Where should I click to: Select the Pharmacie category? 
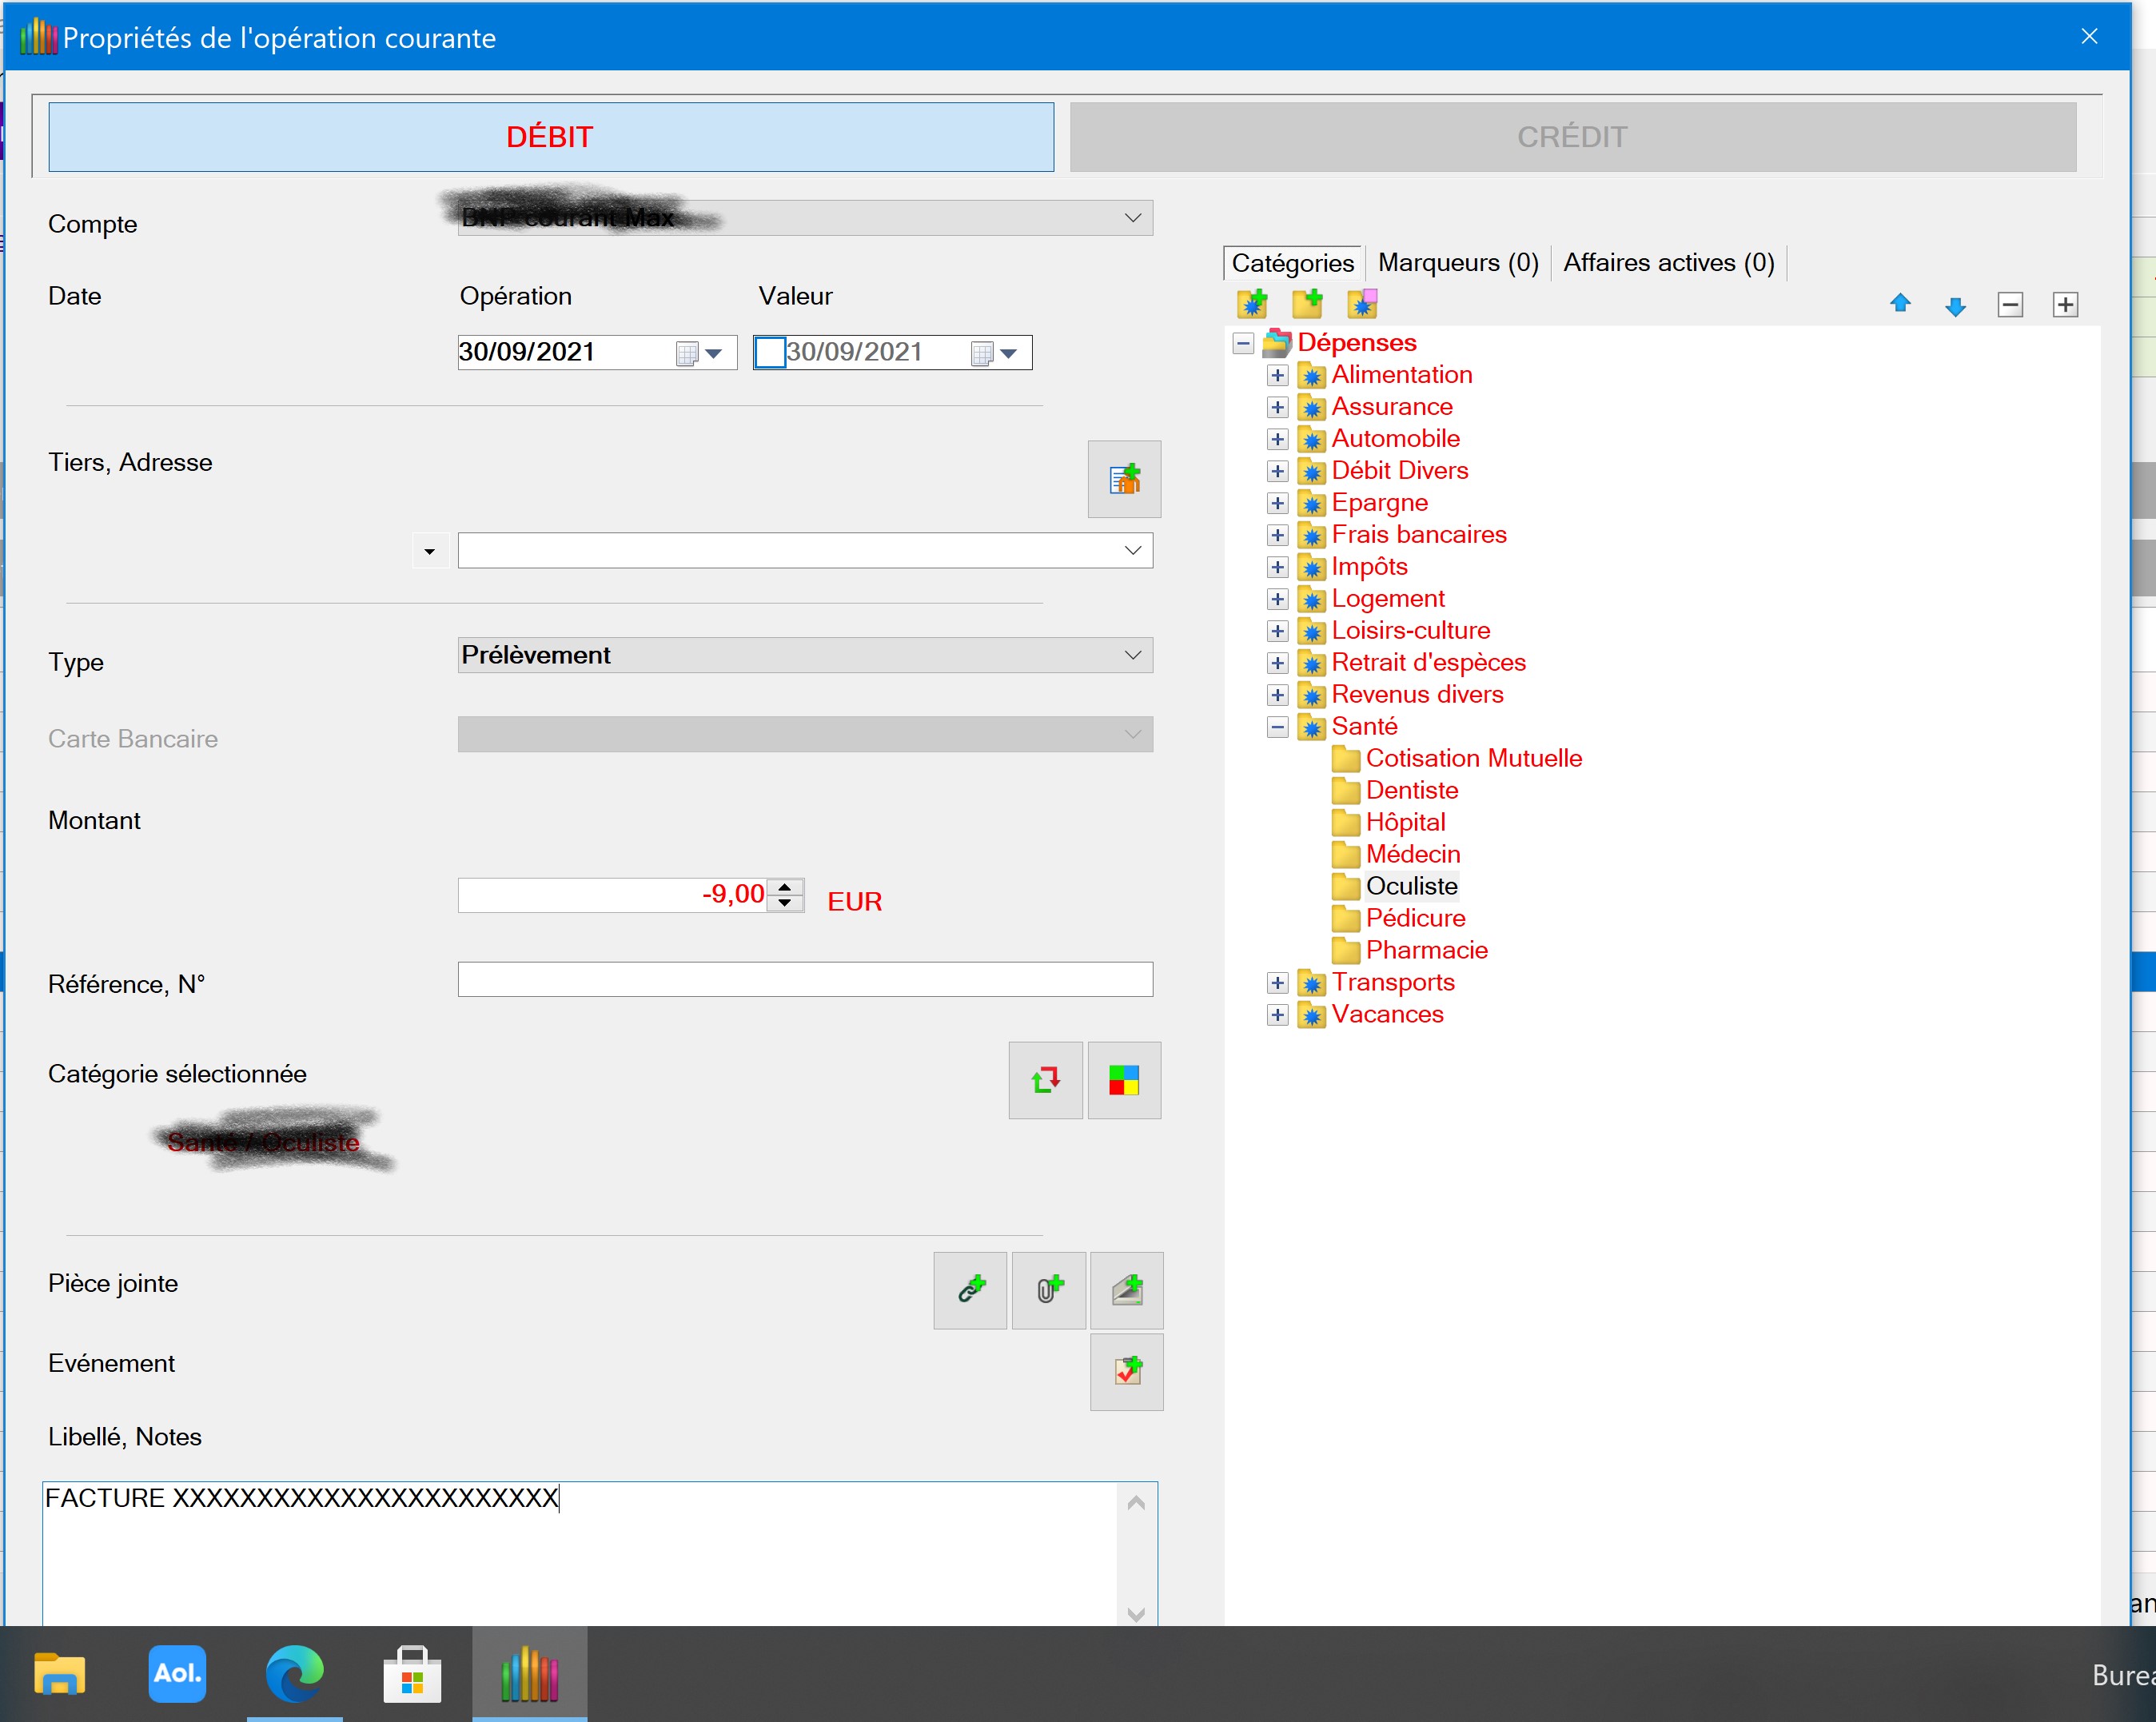[x=1426, y=950]
